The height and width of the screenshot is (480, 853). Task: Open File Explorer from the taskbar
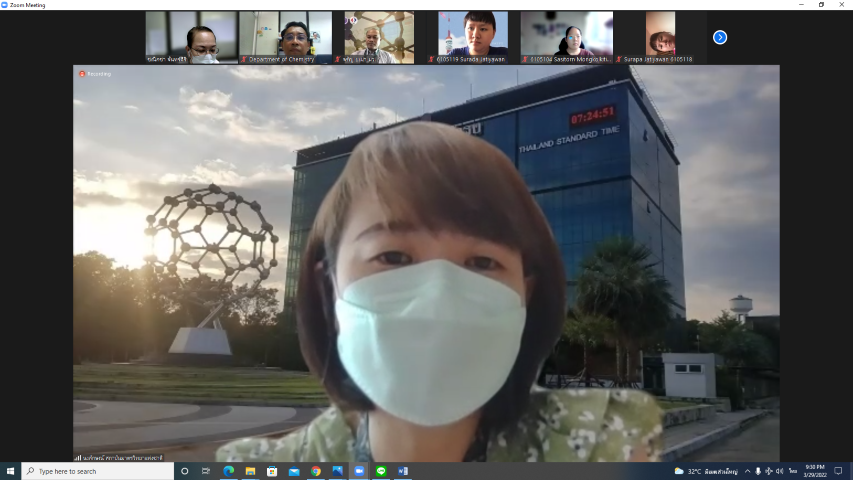[250, 471]
